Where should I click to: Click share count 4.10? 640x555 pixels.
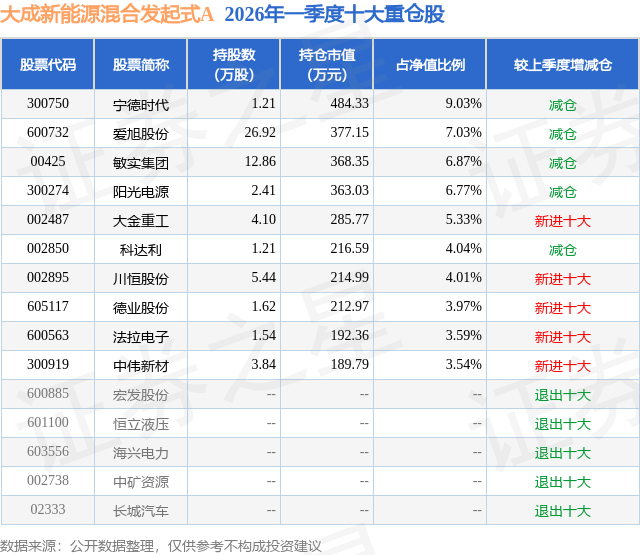263,220
